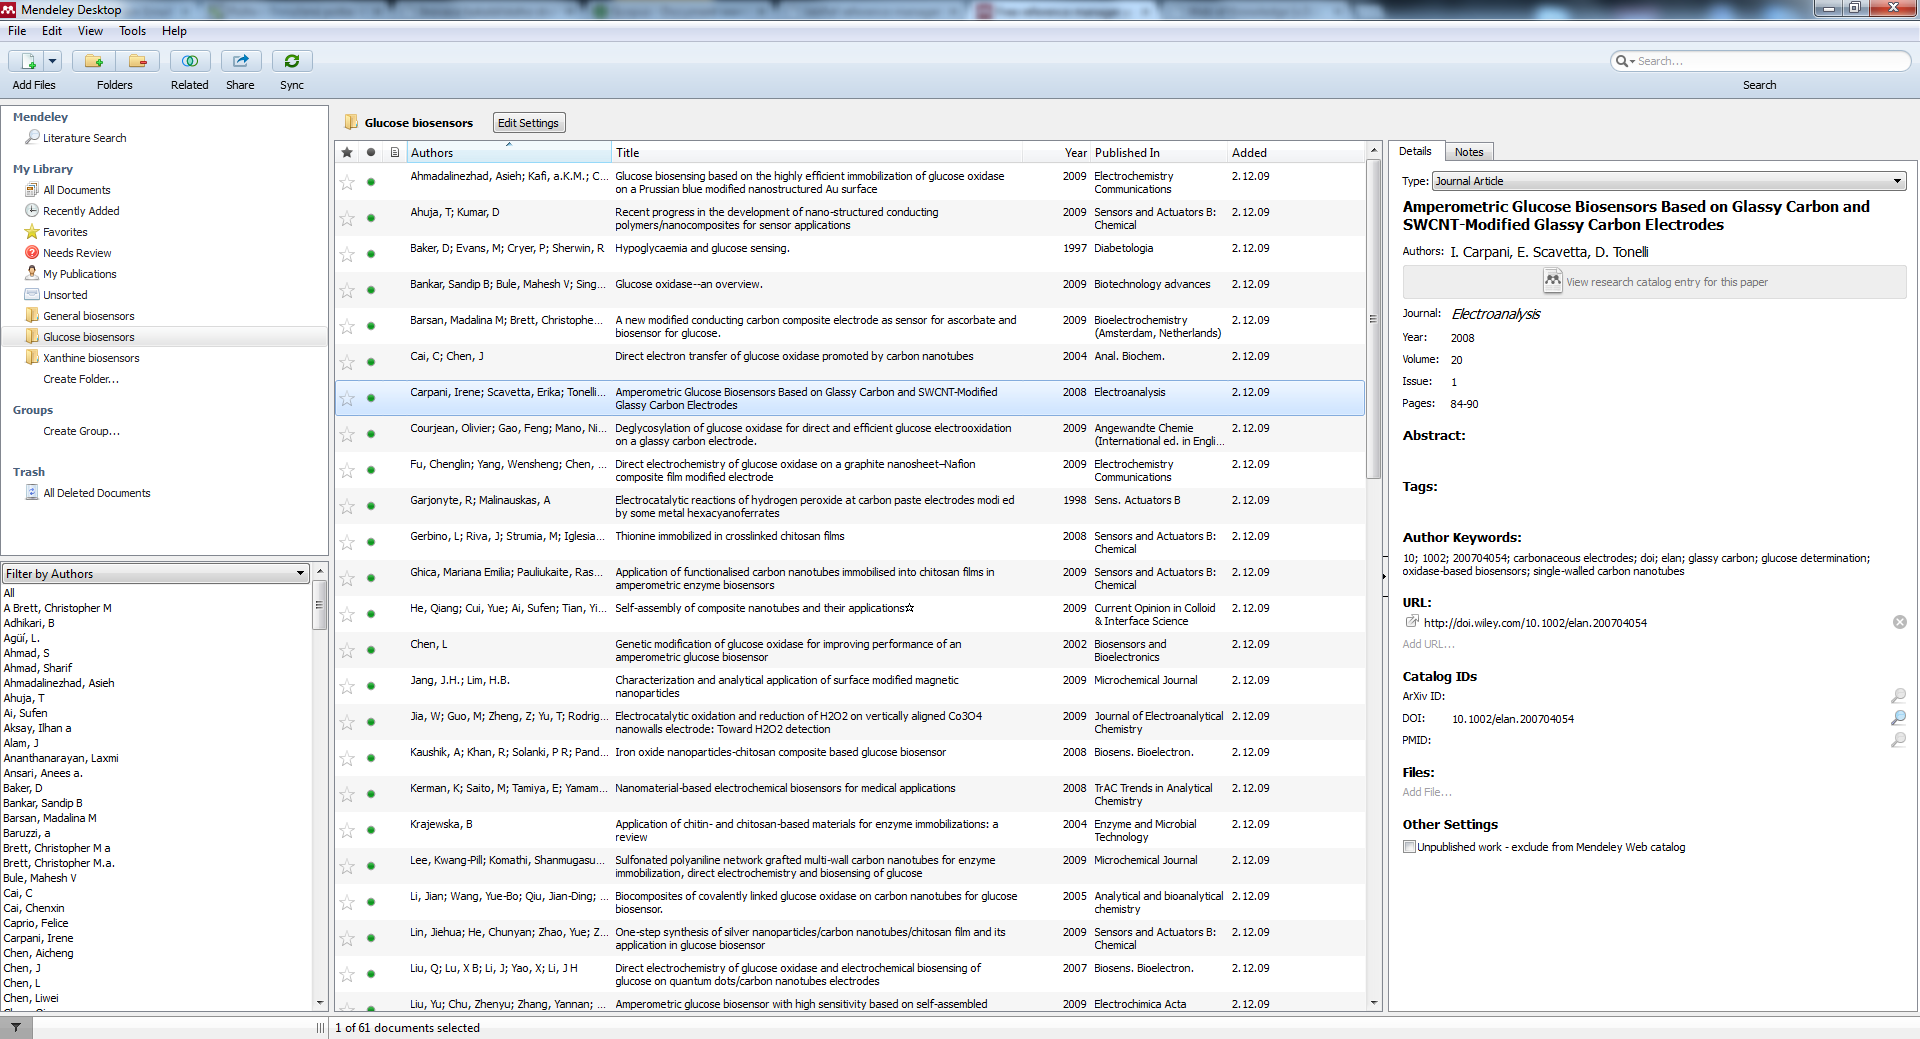Look up details by ArXiv ID magnifier

[x=1898, y=696]
